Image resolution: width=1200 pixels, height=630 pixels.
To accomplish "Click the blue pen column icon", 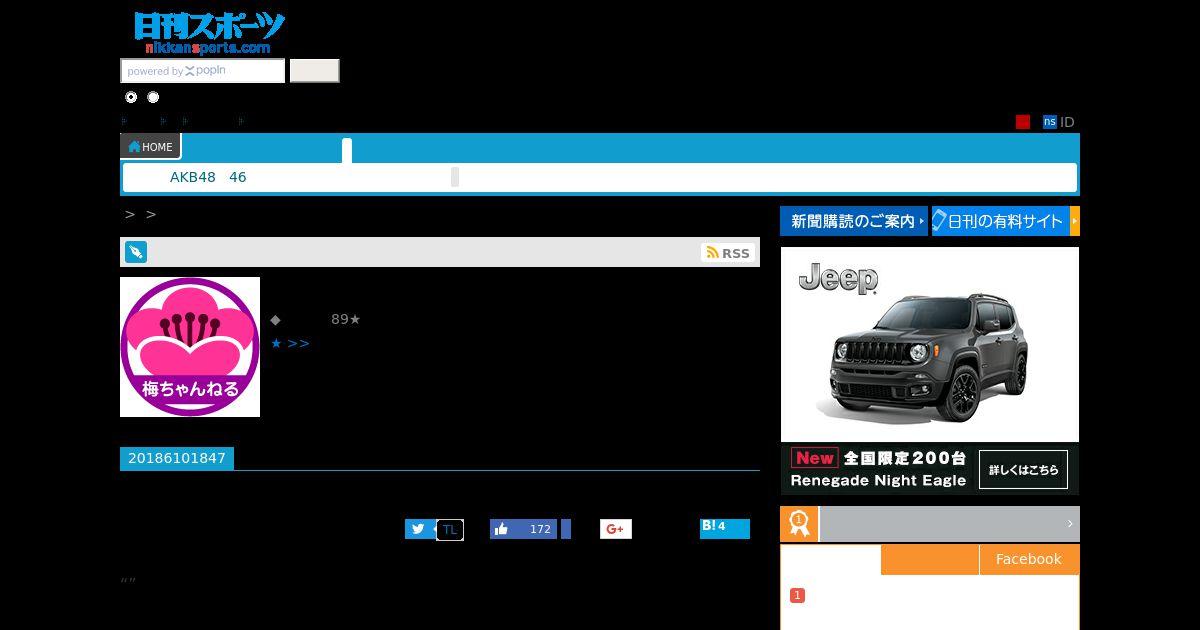I will coord(136,252).
